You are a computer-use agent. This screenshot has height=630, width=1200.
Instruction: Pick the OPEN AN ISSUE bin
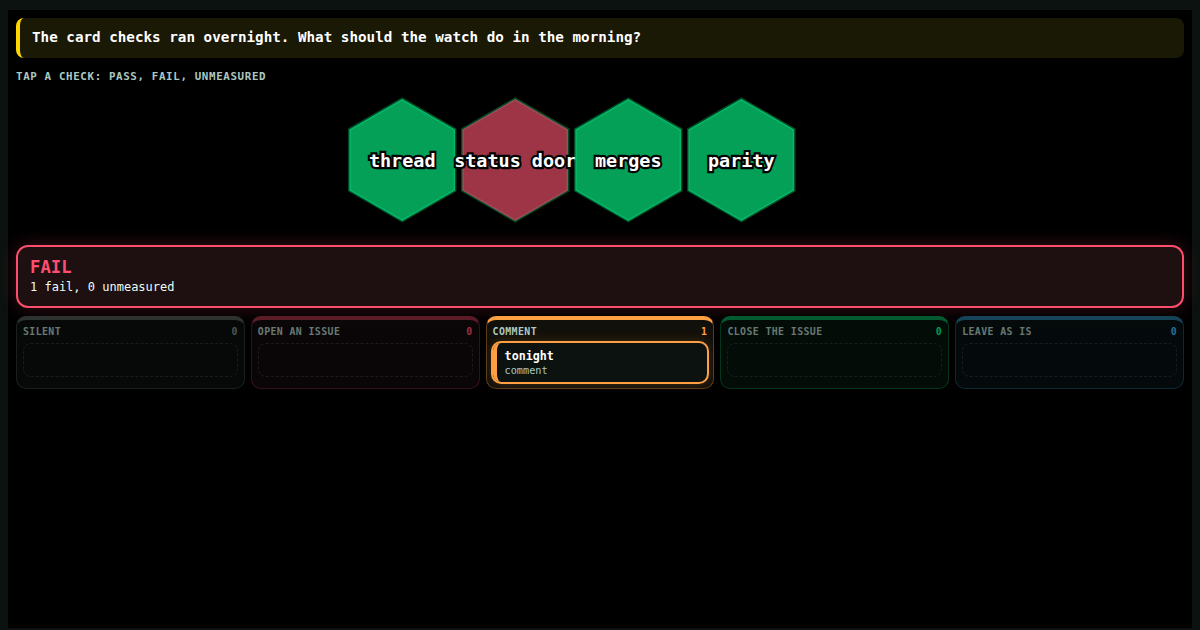coord(365,352)
